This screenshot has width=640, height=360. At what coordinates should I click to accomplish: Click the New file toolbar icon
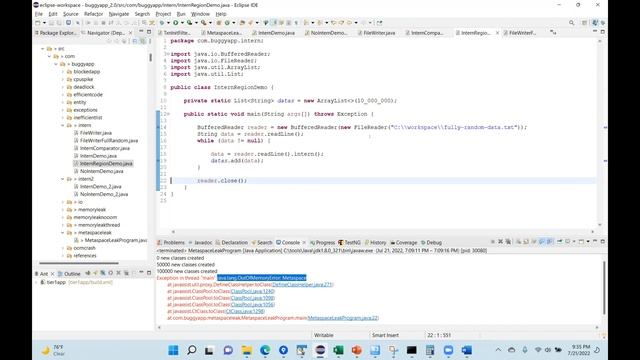pos(38,23)
